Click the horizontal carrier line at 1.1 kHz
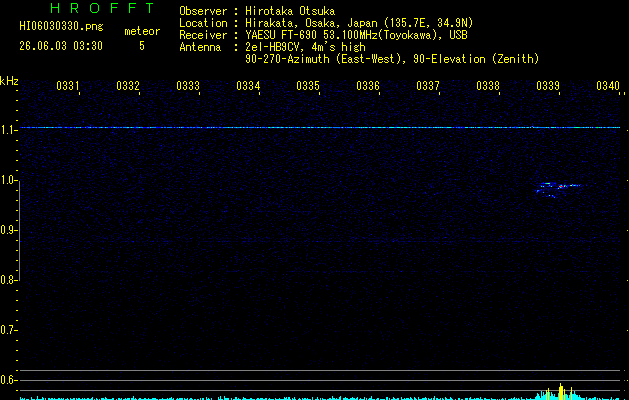 point(320,128)
